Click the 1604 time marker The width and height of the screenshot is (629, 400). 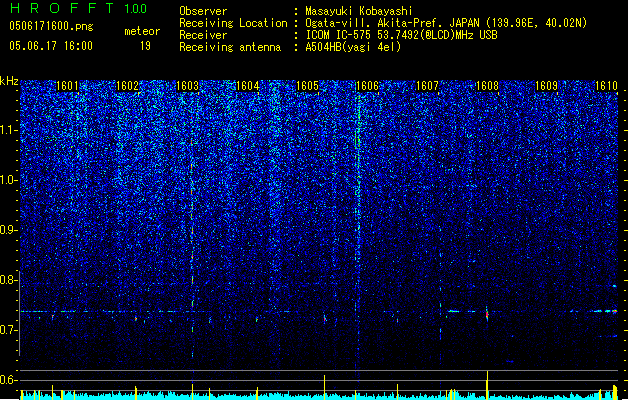click(248, 86)
